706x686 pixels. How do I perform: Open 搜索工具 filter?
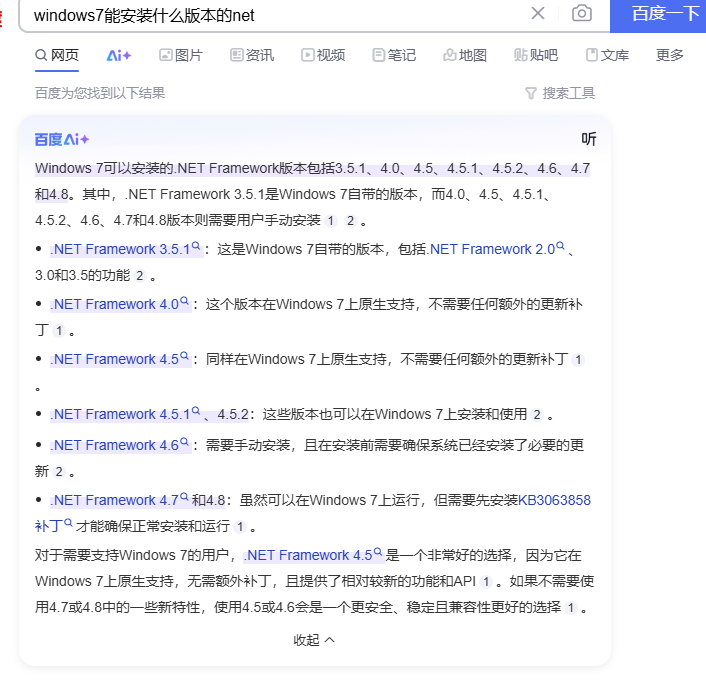[560, 93]
